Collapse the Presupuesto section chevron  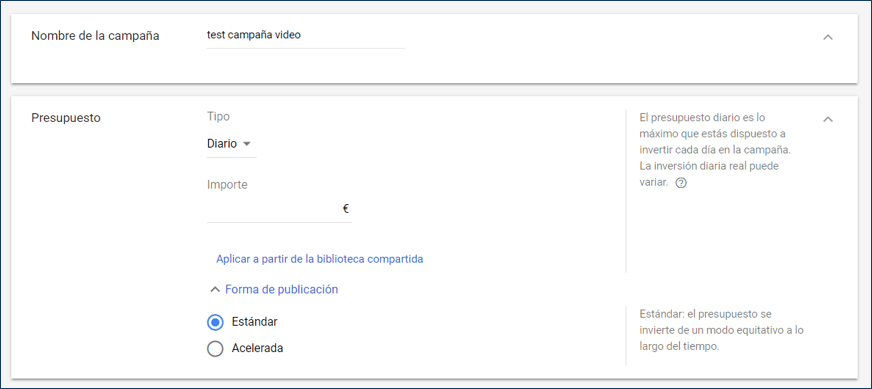pyautogui.click(x=828, y=119)
